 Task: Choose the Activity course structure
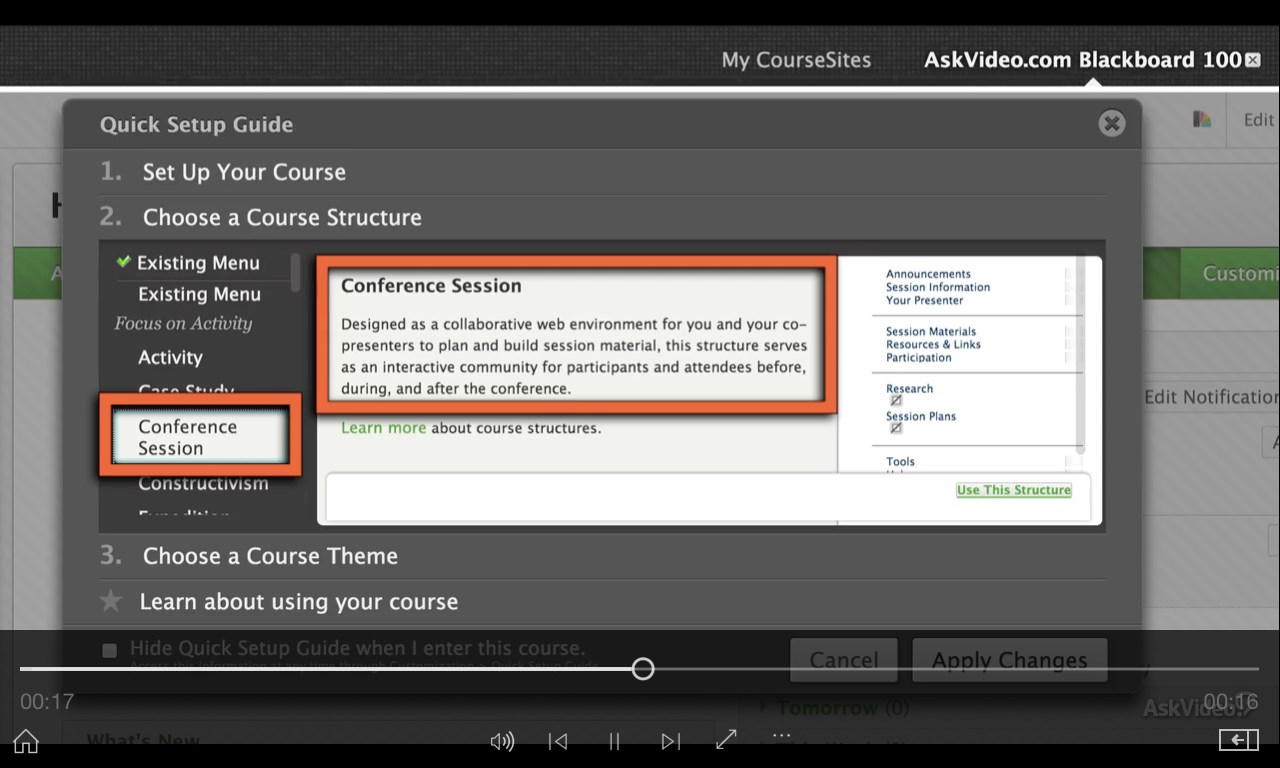[170, 357]
